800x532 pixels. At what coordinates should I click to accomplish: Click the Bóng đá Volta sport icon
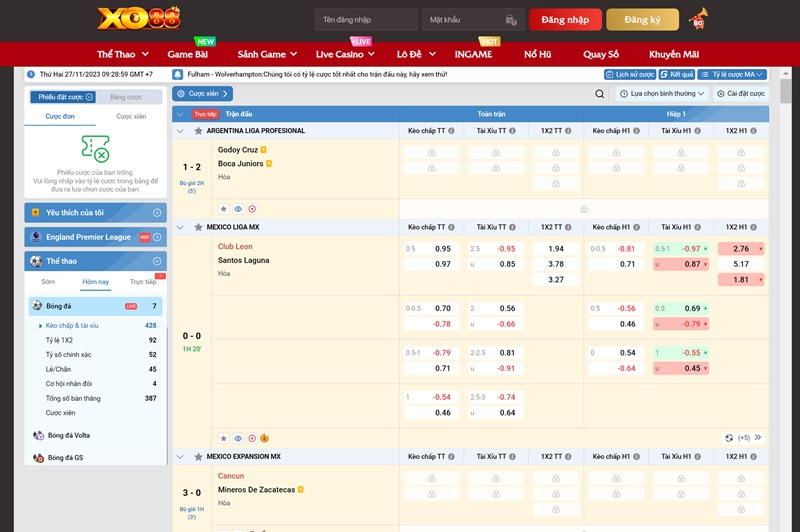pyautogui.click(x=38, y=435)
